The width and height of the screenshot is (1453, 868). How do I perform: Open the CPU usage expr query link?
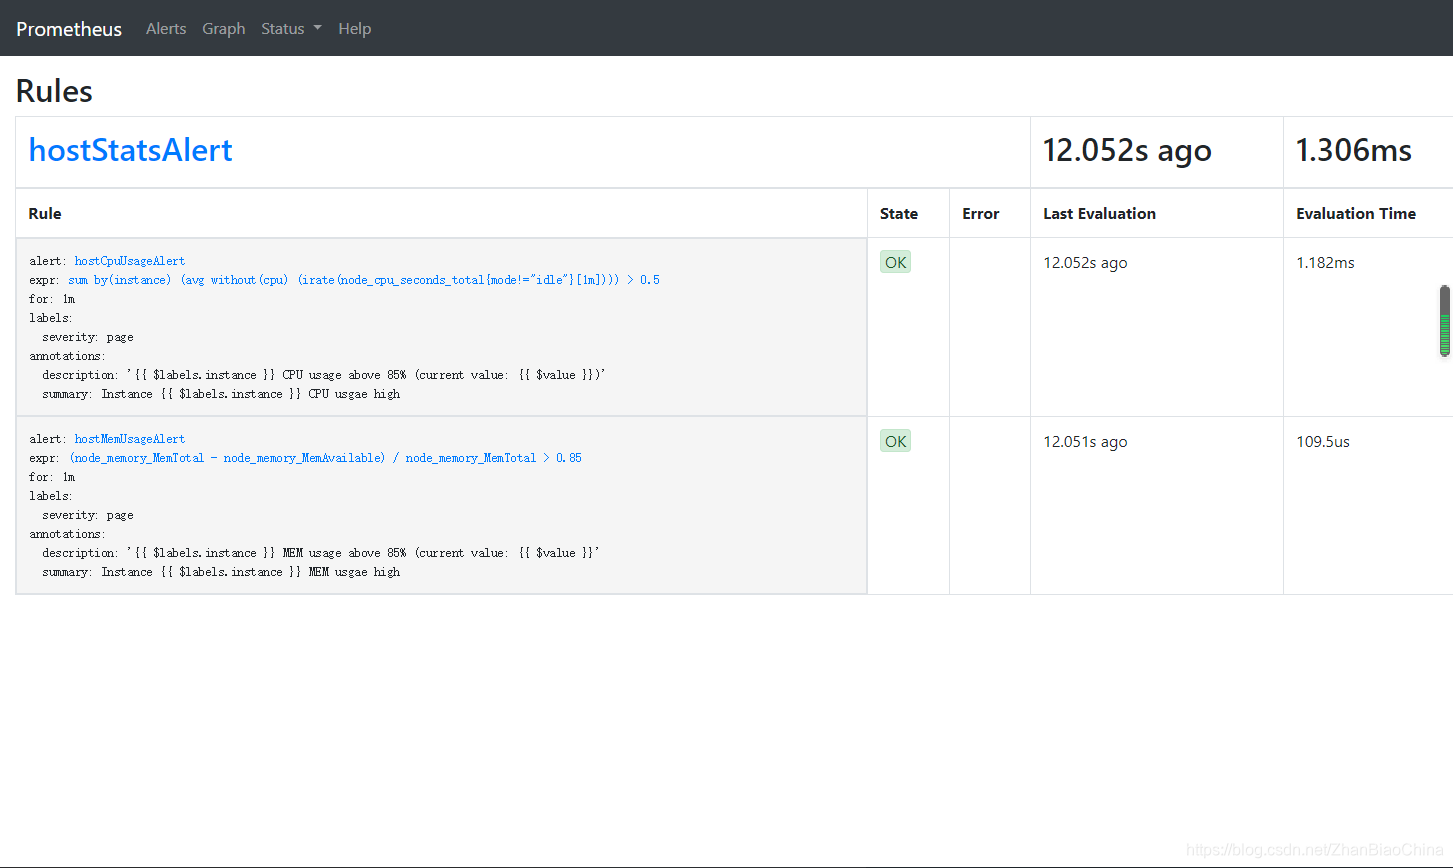click(364, 280)
